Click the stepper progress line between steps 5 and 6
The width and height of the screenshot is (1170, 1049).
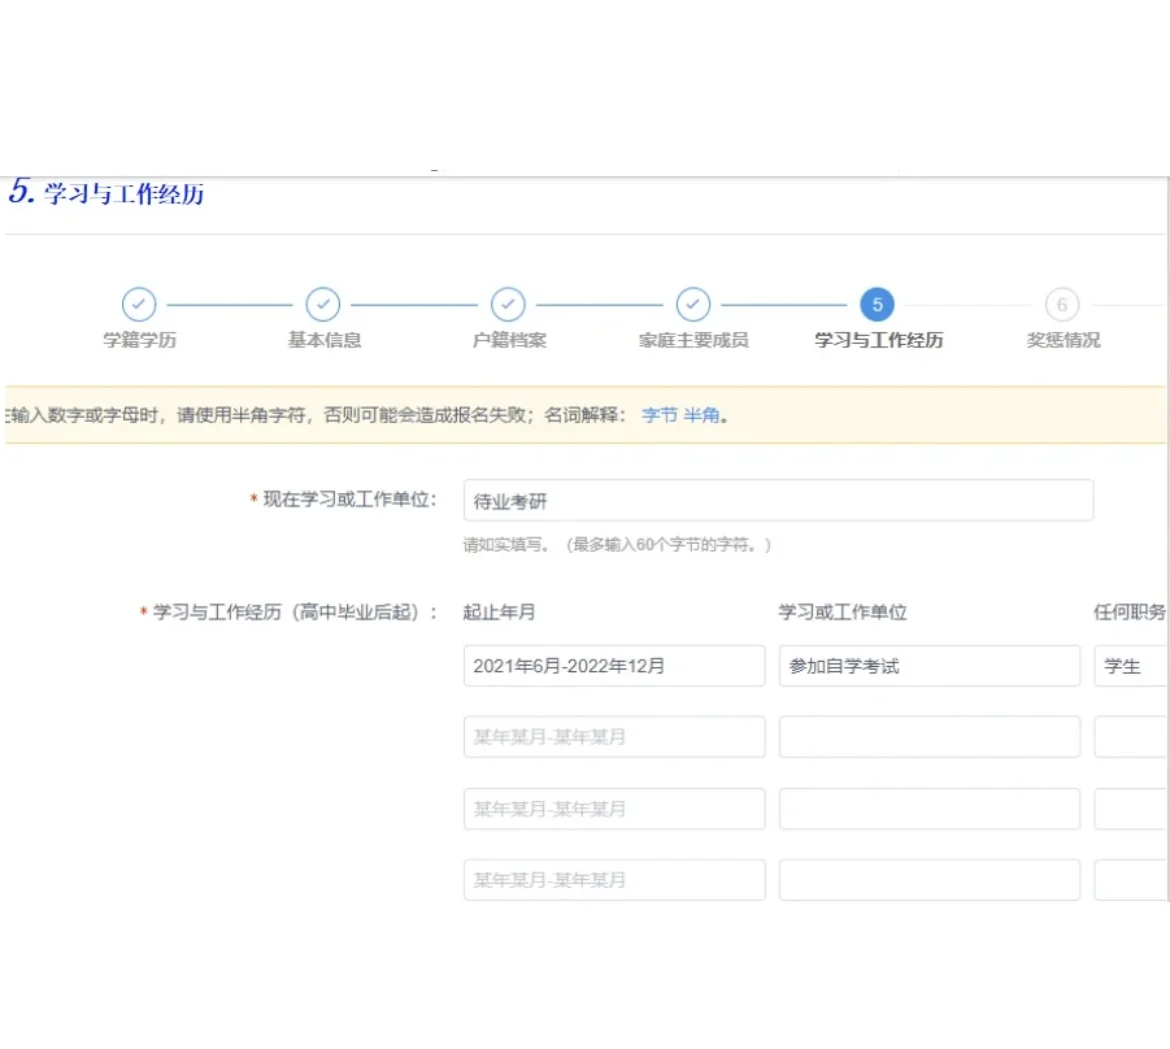(968, 304)
